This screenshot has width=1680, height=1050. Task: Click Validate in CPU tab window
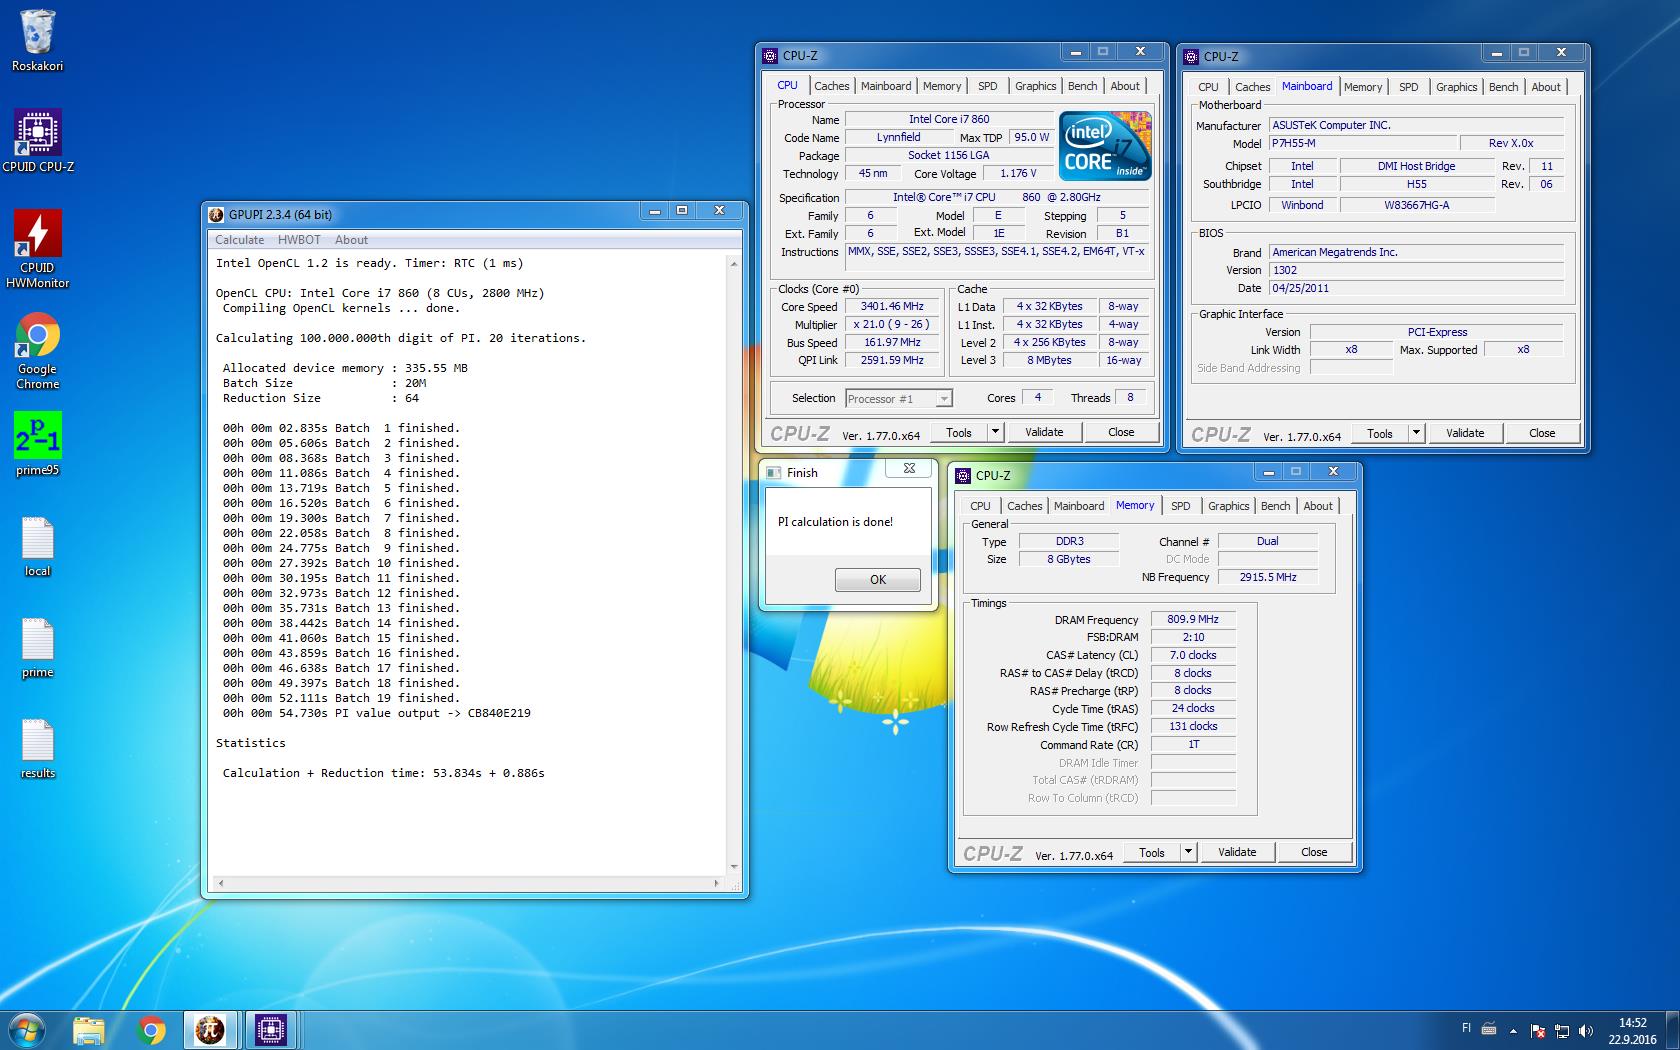1044,432
